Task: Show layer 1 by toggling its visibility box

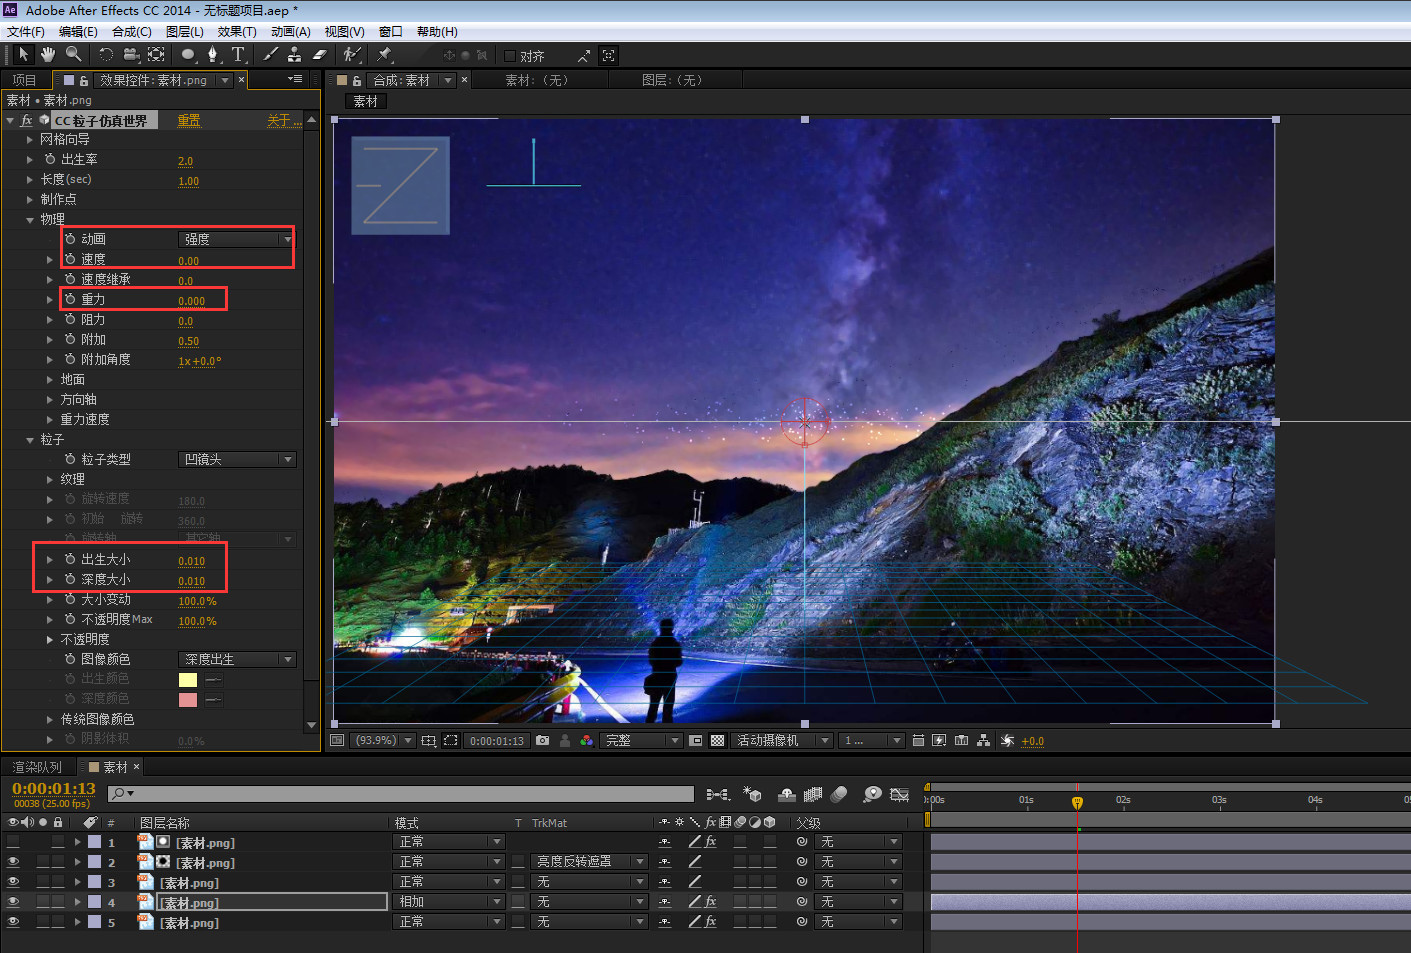Action: 13,842
